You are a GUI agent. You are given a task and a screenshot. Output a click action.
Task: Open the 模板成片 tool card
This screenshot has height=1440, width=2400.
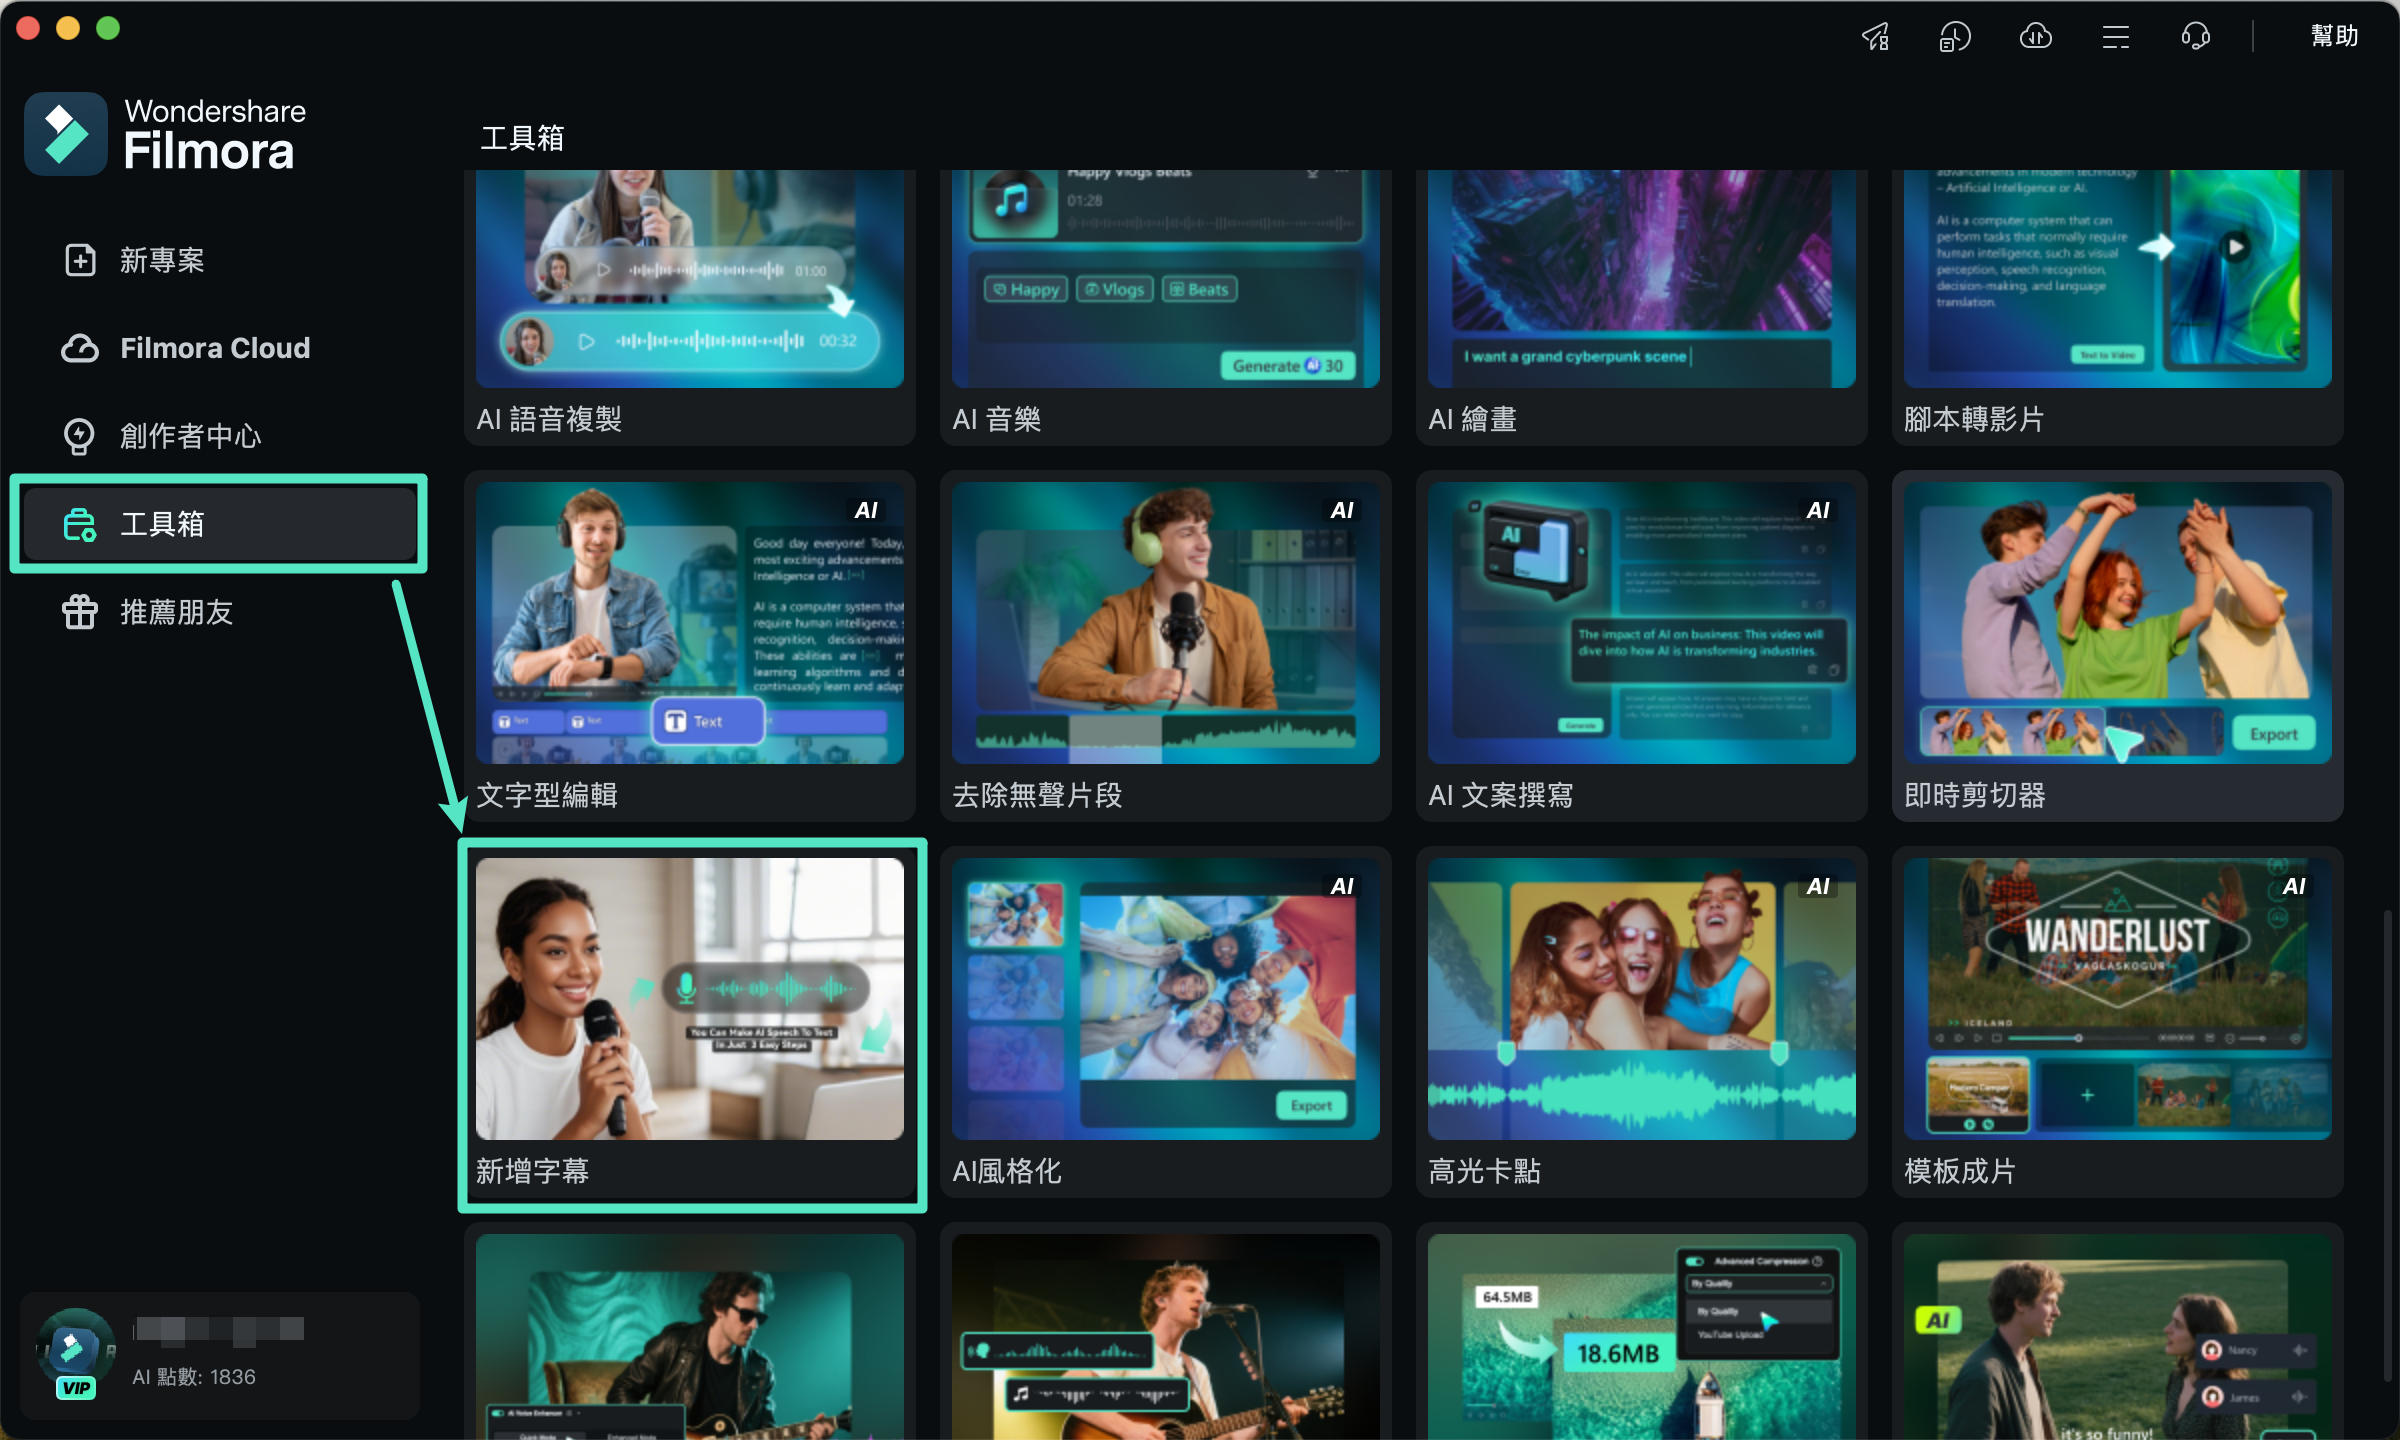tap(2118, 1022)
